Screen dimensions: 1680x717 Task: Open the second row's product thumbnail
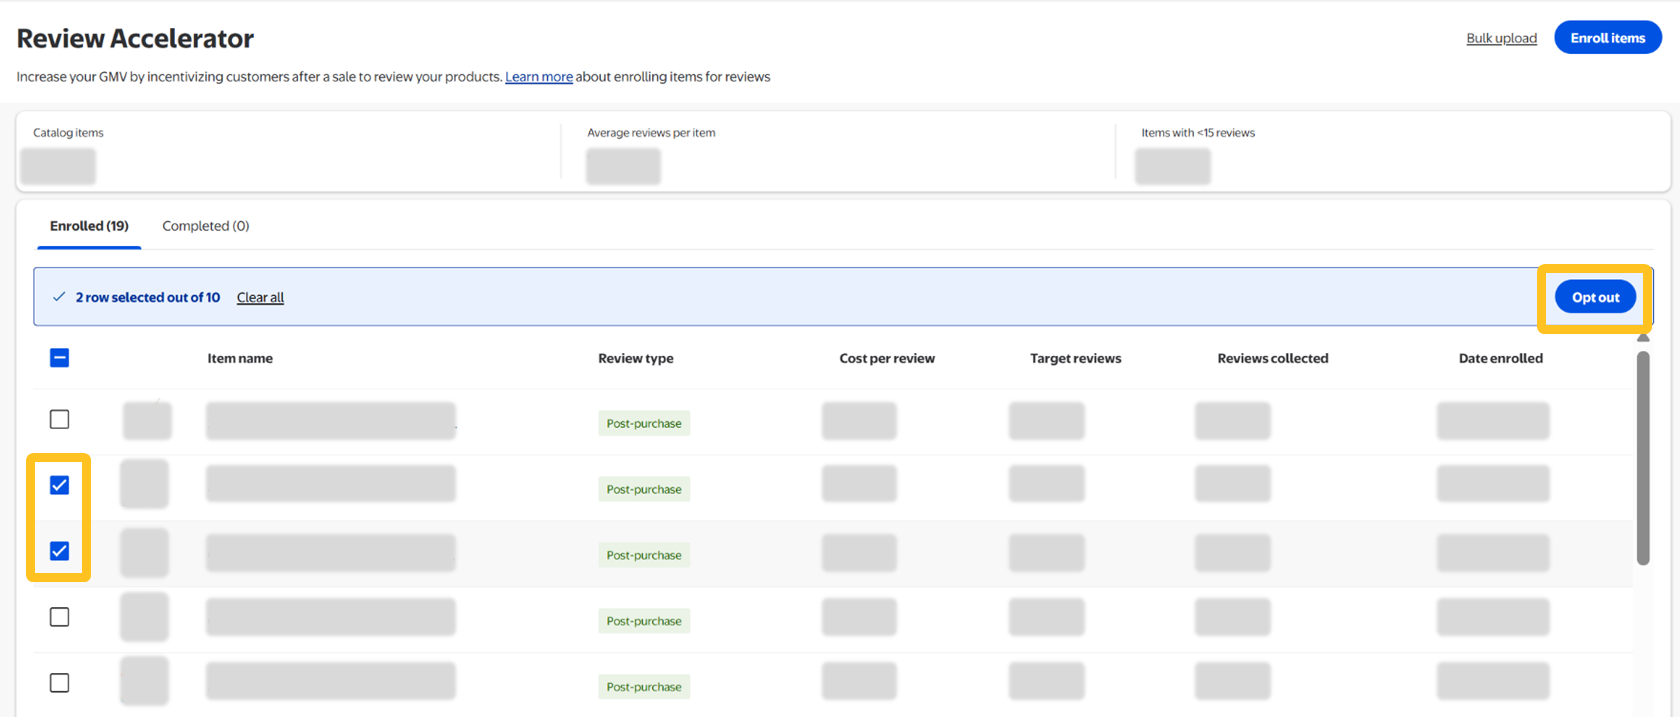coord(145,485)
